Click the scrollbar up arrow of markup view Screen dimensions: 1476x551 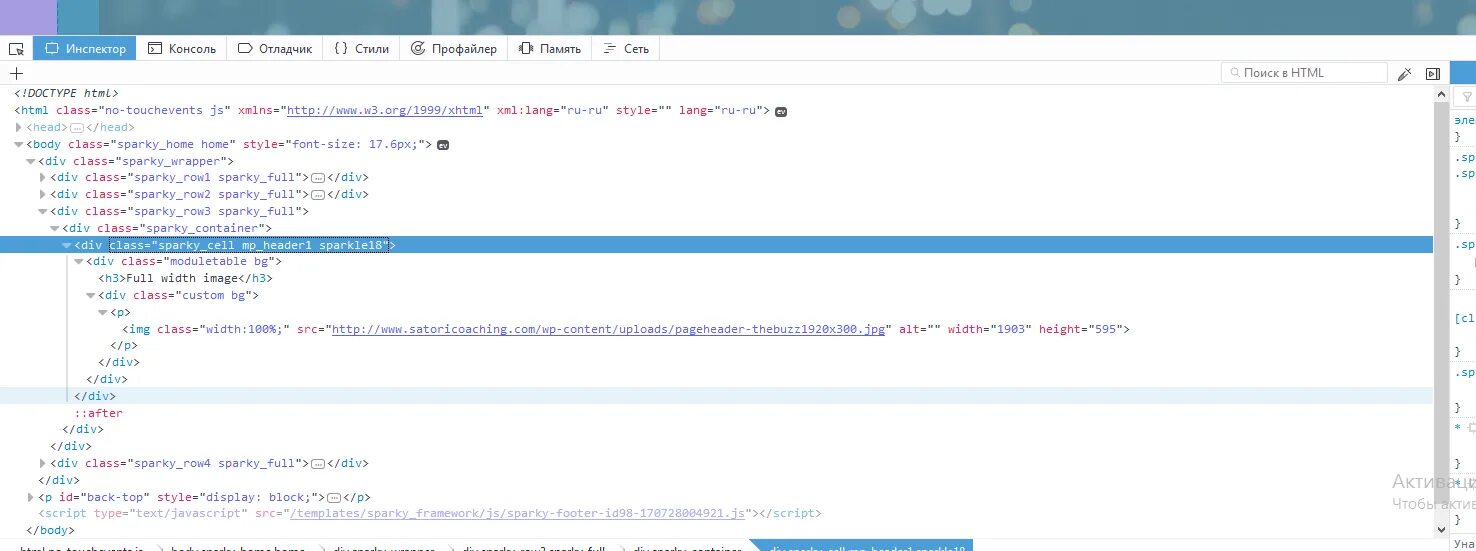pos(1441,94)
